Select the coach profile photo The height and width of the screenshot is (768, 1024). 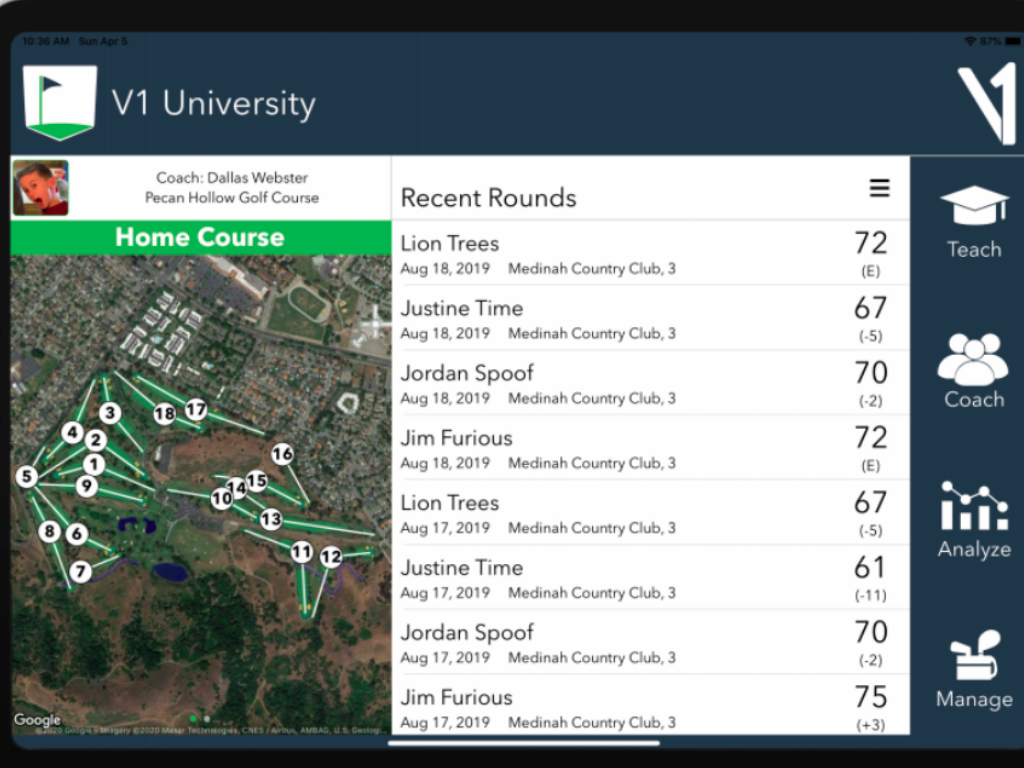40,188
